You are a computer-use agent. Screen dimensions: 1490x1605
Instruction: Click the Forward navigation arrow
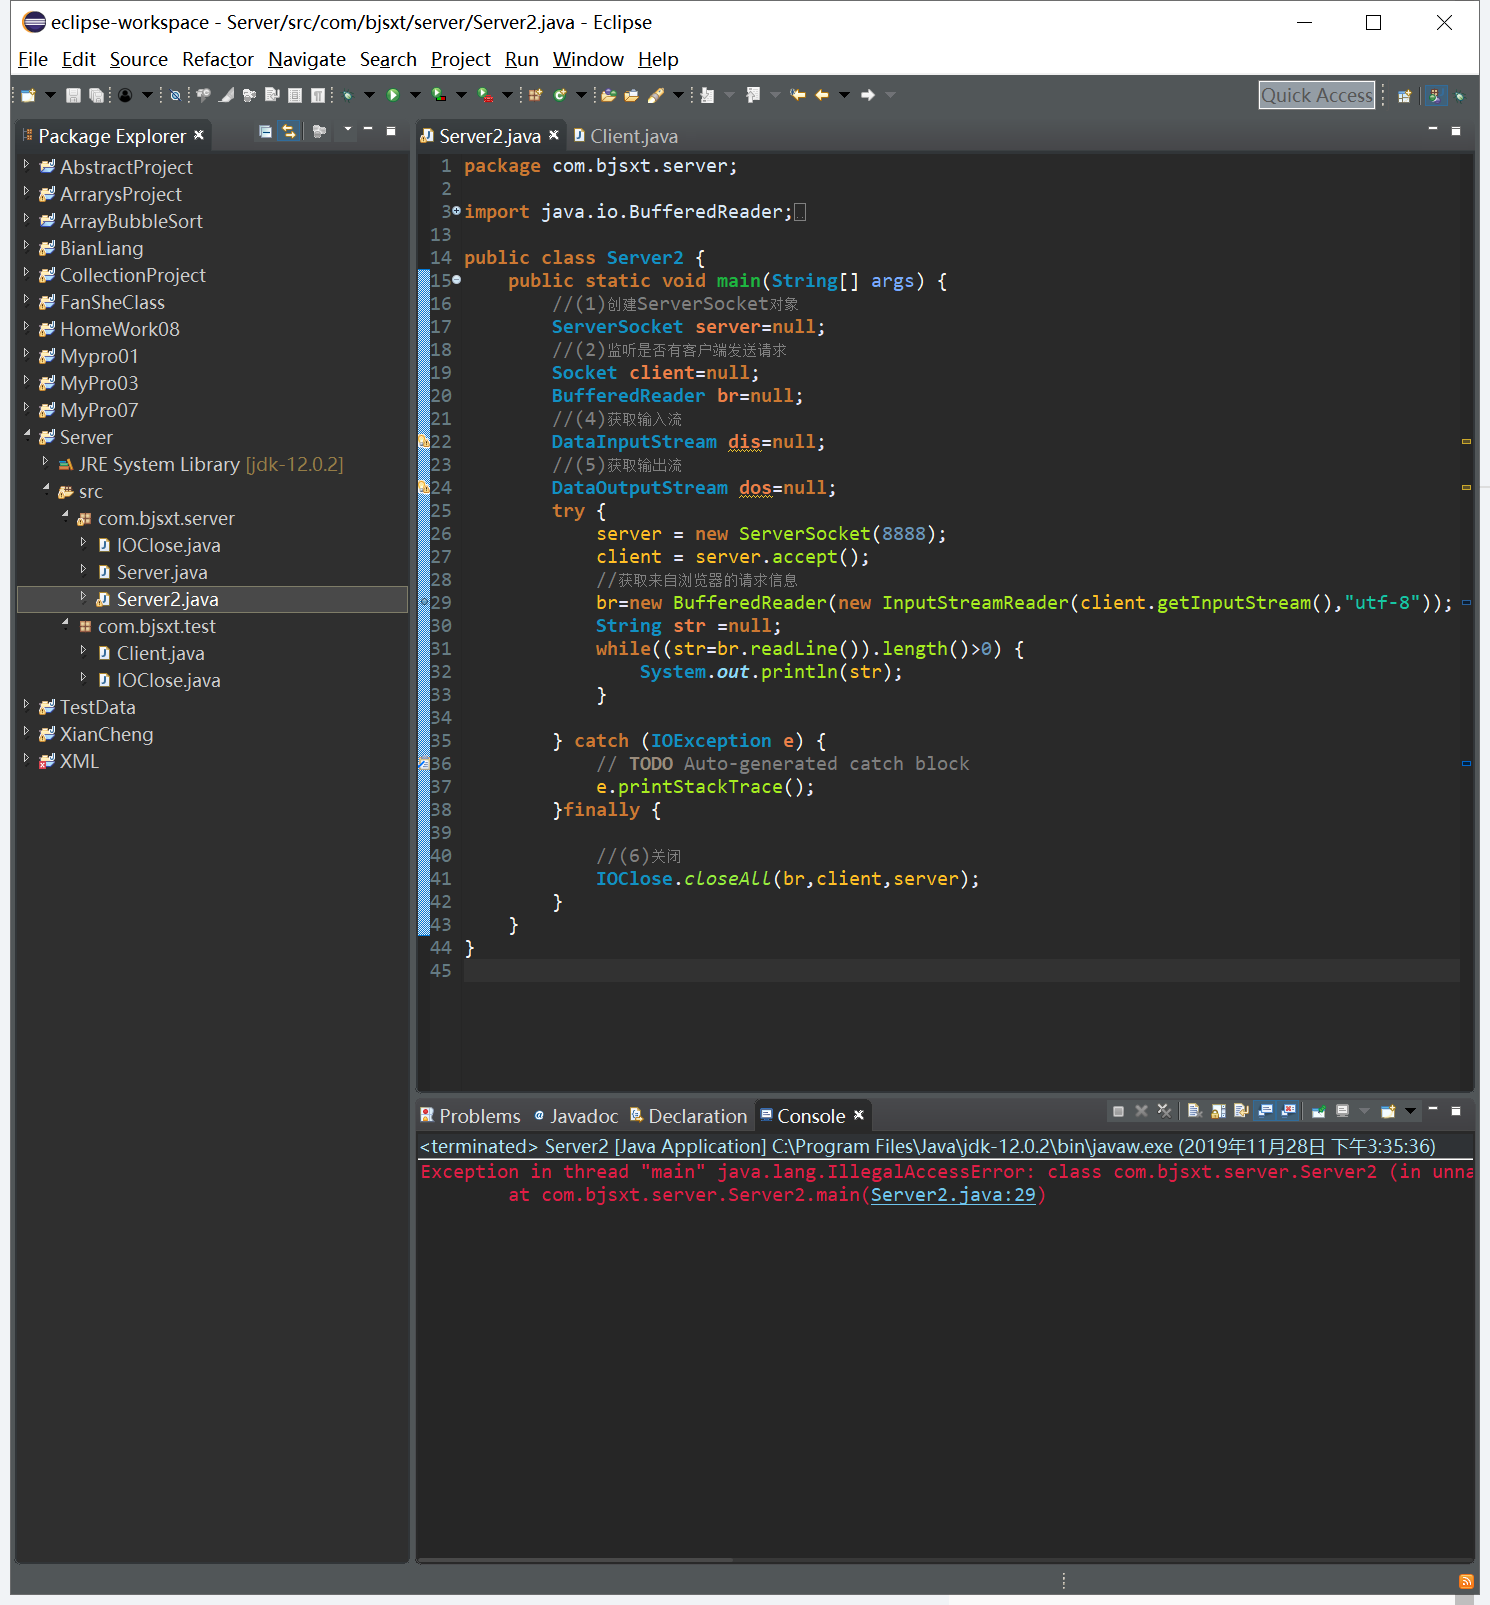point(867,95)
